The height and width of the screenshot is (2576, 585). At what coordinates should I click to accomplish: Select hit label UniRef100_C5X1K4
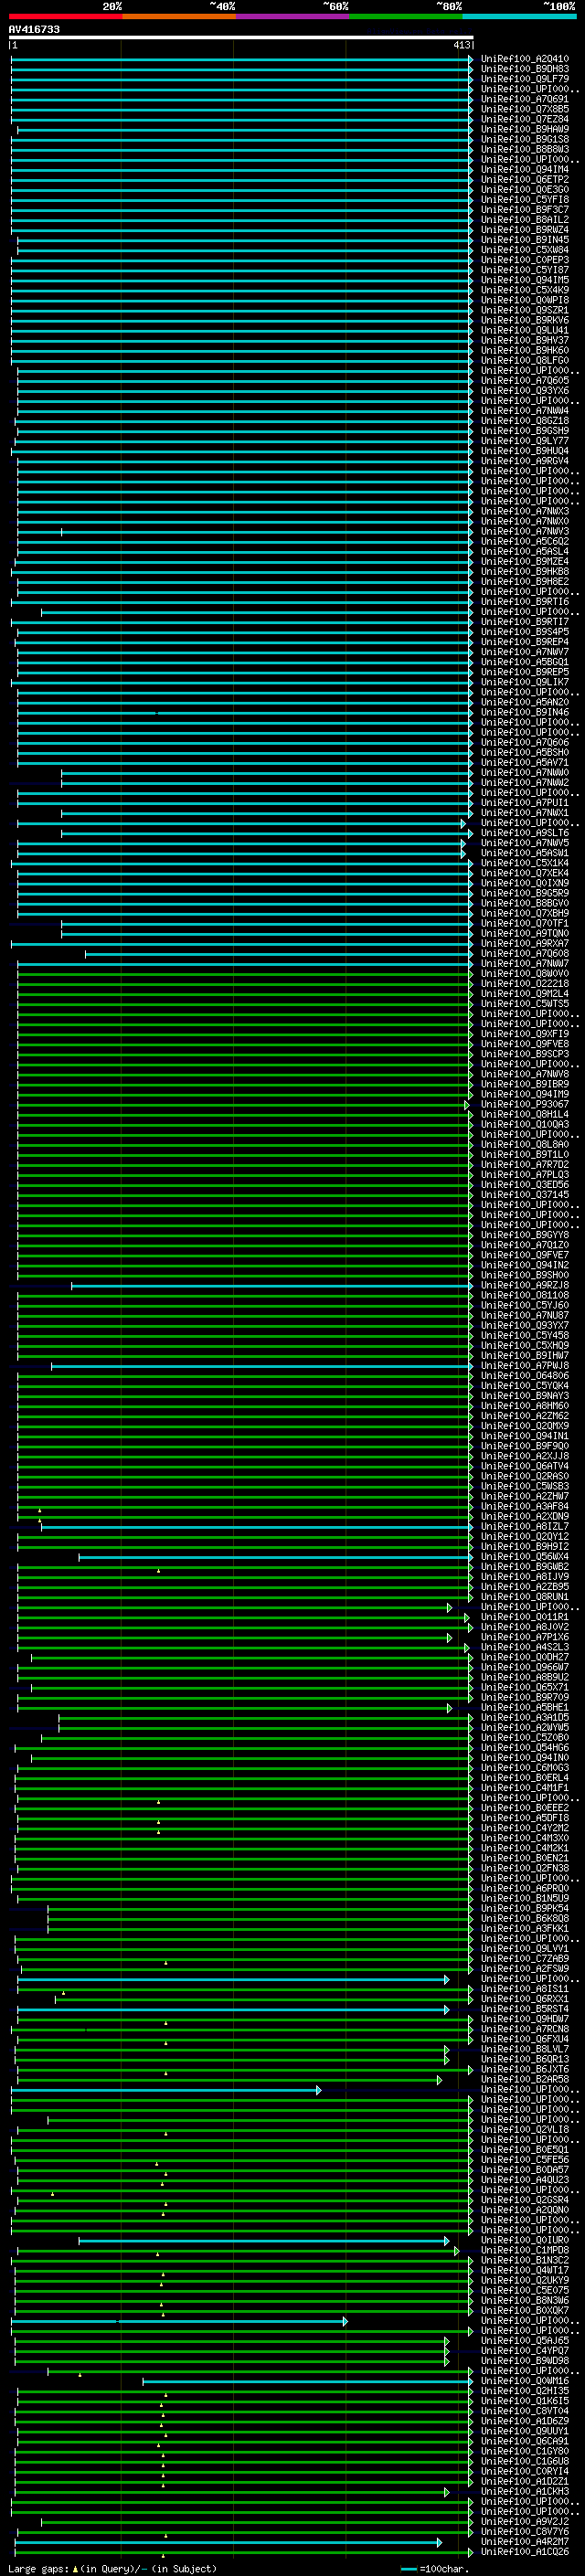(525, 863)
